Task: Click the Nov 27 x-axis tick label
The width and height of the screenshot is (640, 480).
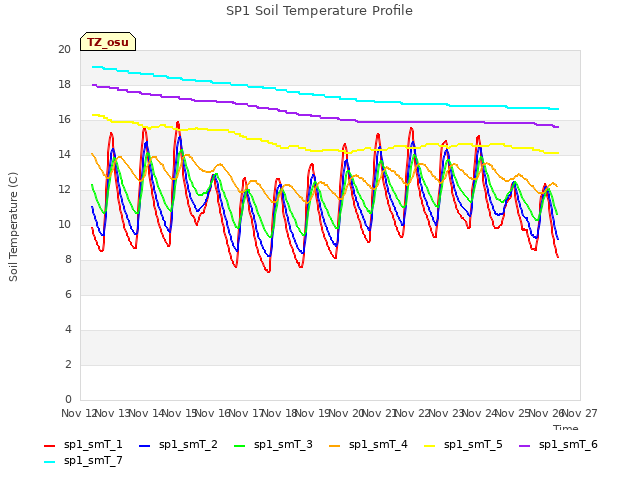Action: click(580, 413)
